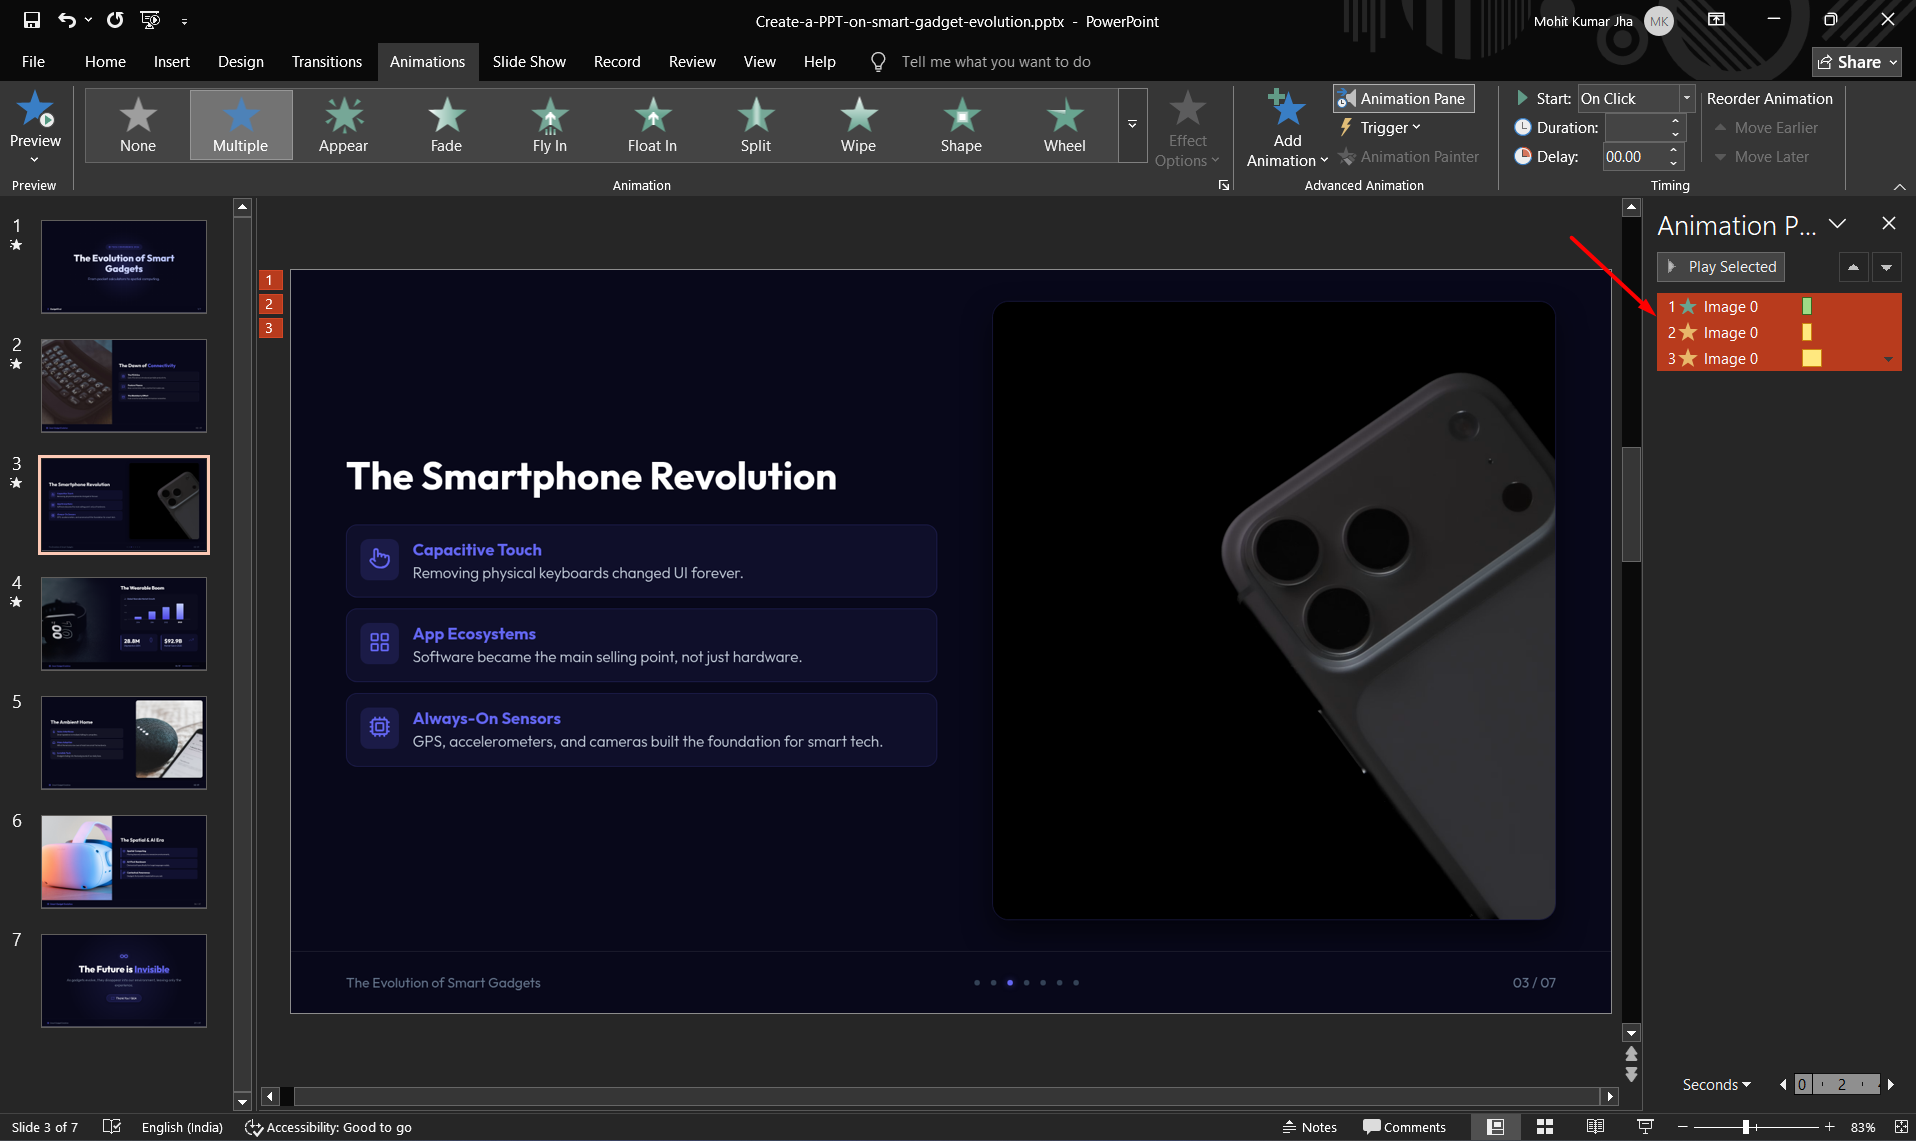Close the Animation Pane

(1888, 224)
